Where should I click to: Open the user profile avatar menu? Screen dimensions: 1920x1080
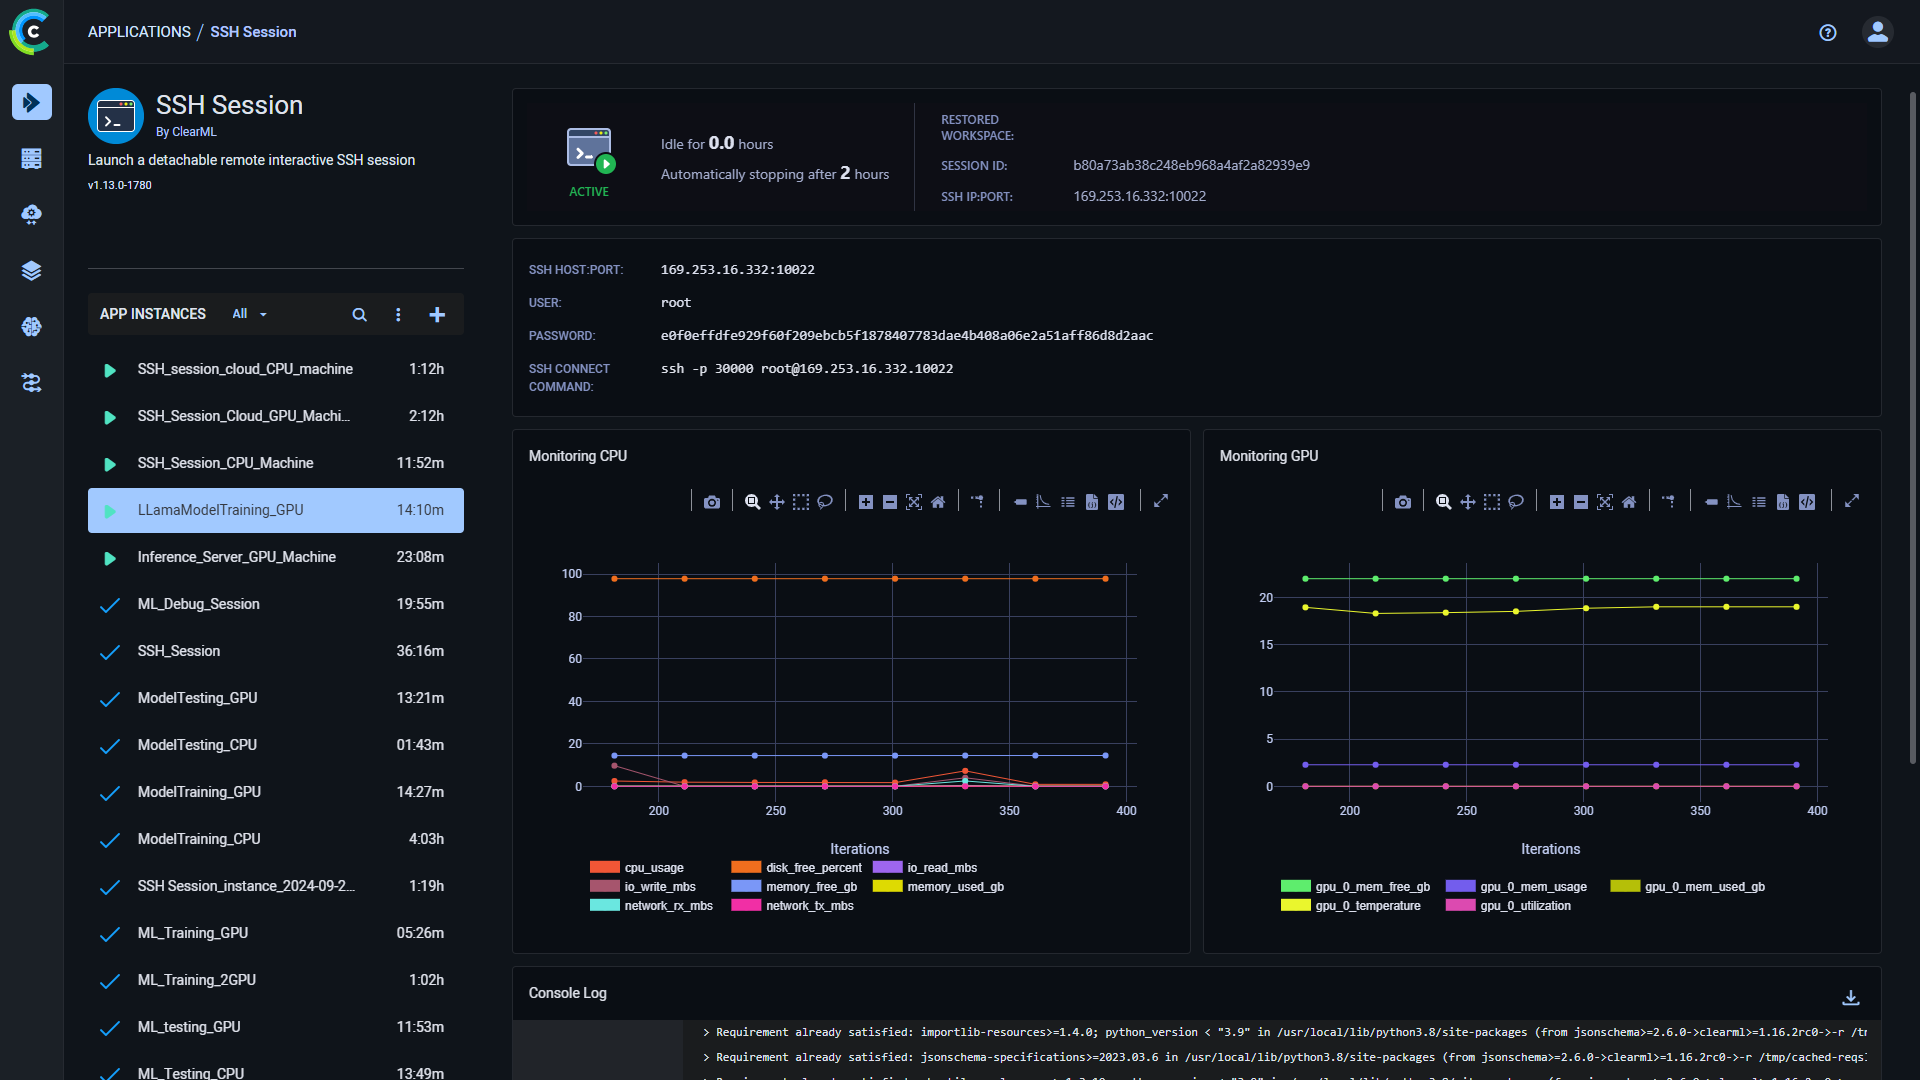coord(1877,32)
